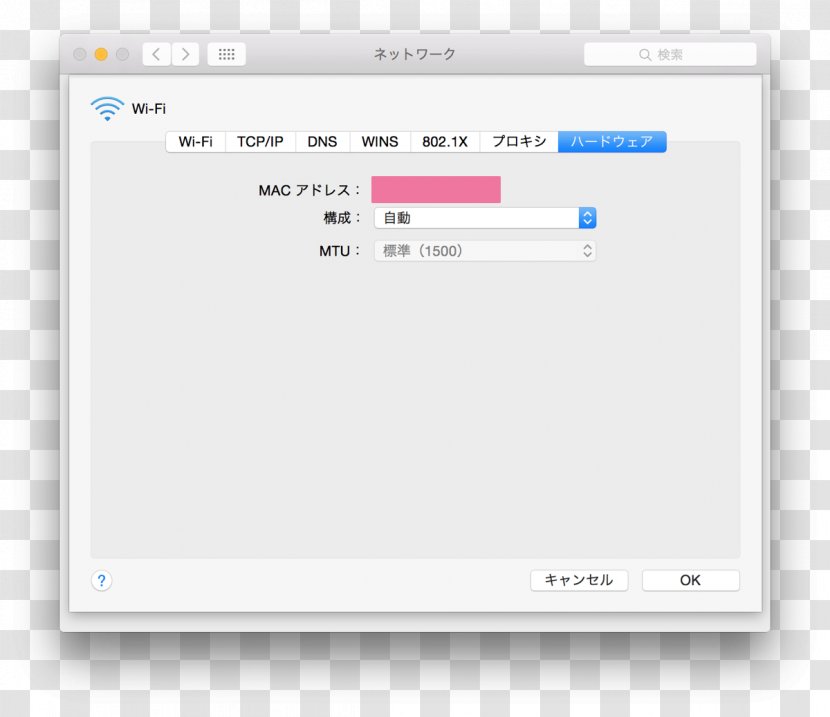Select the プロキシ tab
The width and height of the screenshot is (830, 717).
519,142
